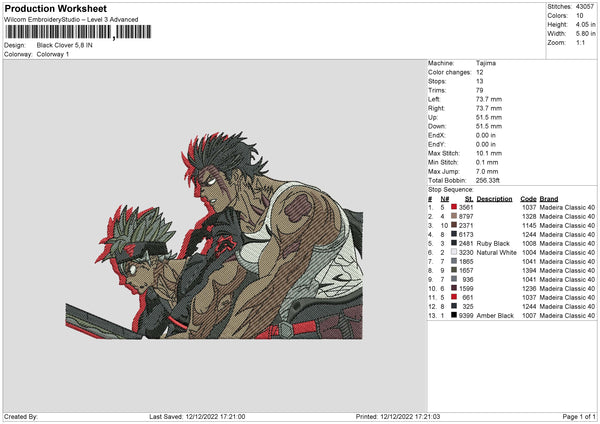Click 'Wilcom EmbroideryStudio – Level 3 Advanced' text
This screenshot has width=600, height=424.
click(x=71, y=20)
